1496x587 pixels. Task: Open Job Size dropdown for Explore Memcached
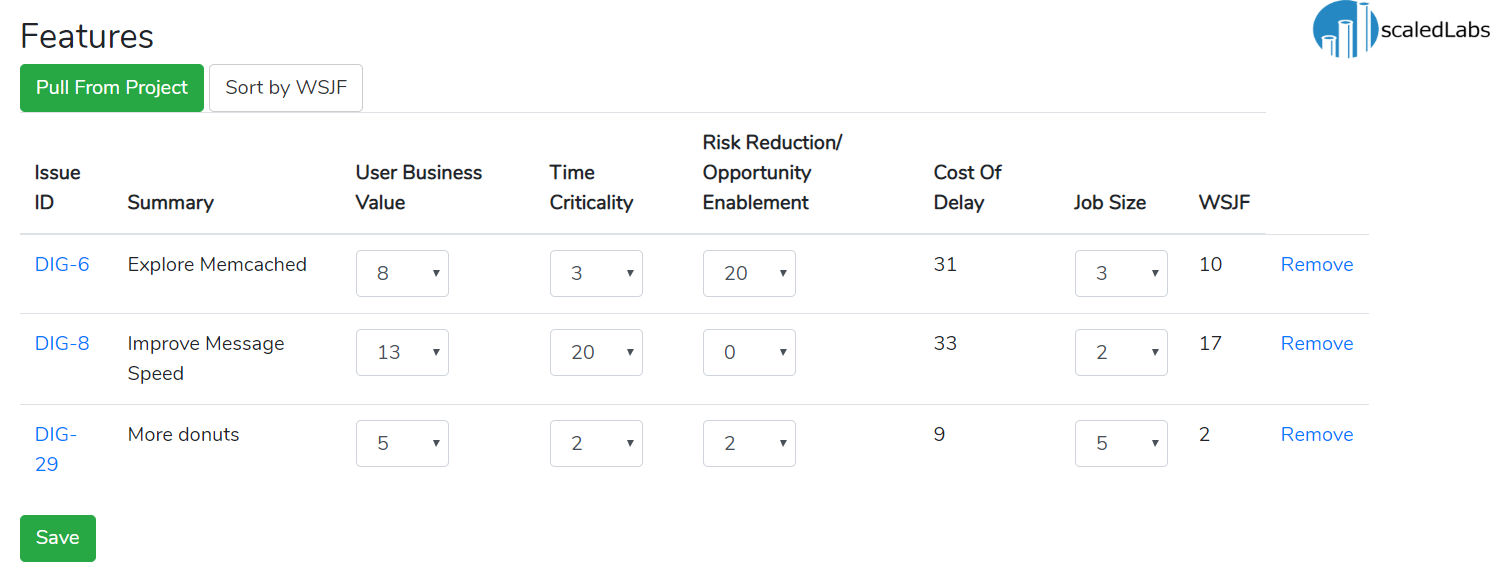click(x=1121, y=273)
